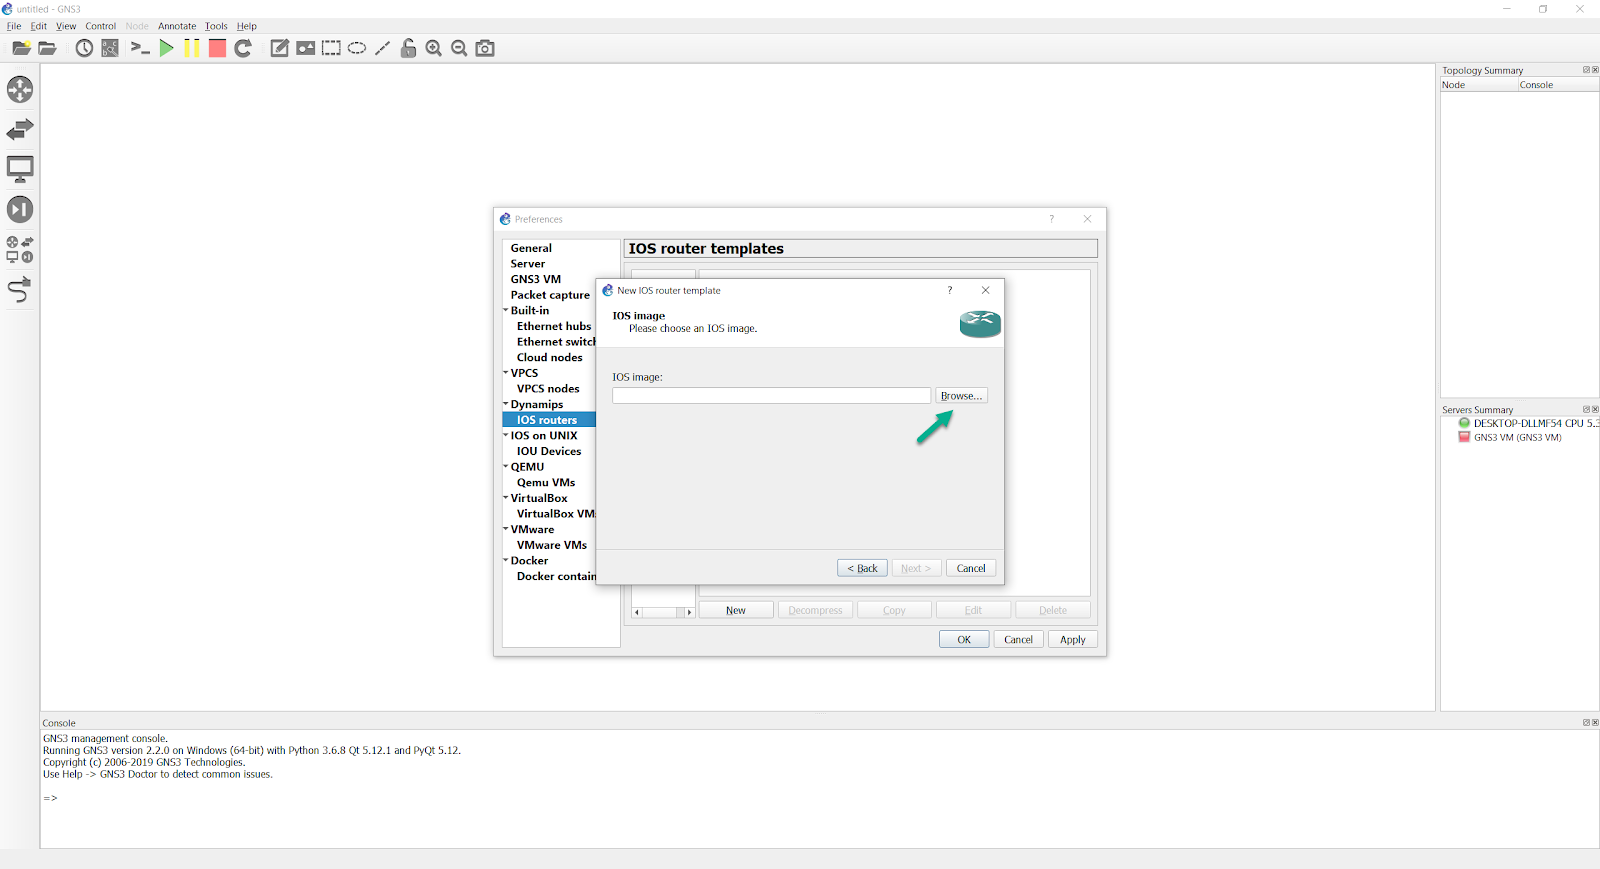This screenshot has height=869, width=1600.
Task: Take a screenshot with camera icon
Action: click(x=485, y=48)
